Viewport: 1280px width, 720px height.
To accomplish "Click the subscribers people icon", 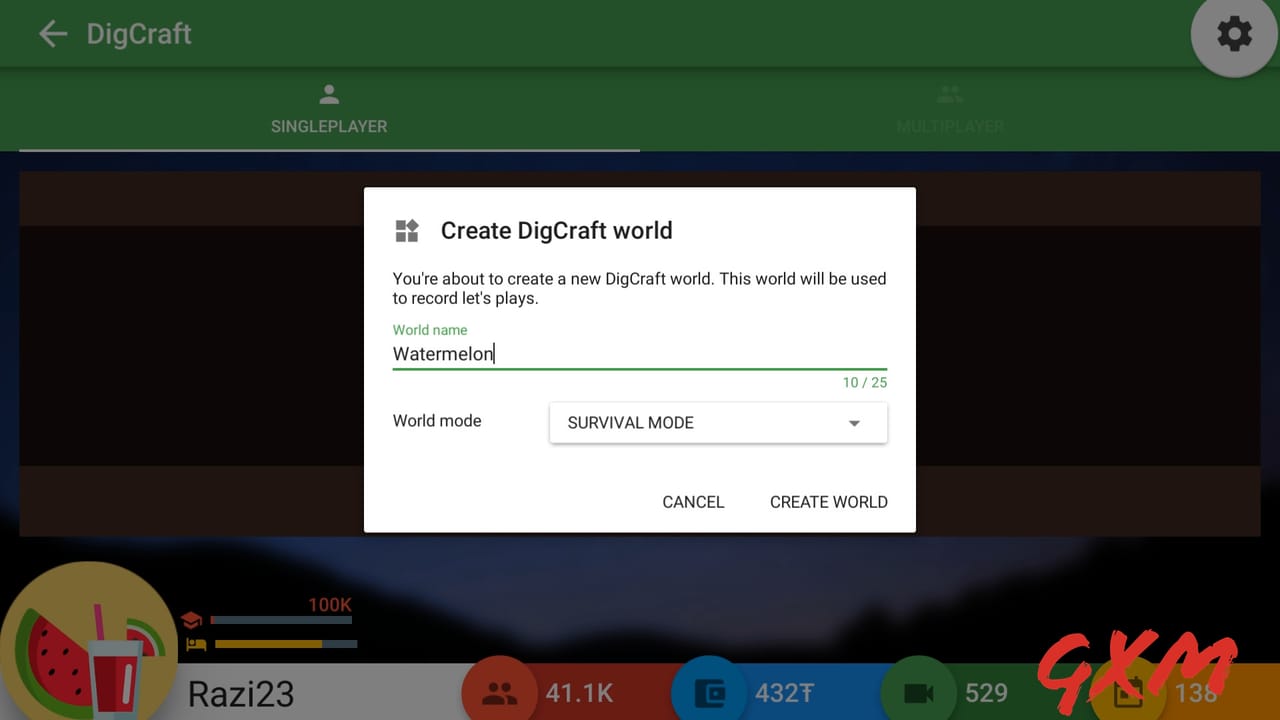I will [499, 693].
